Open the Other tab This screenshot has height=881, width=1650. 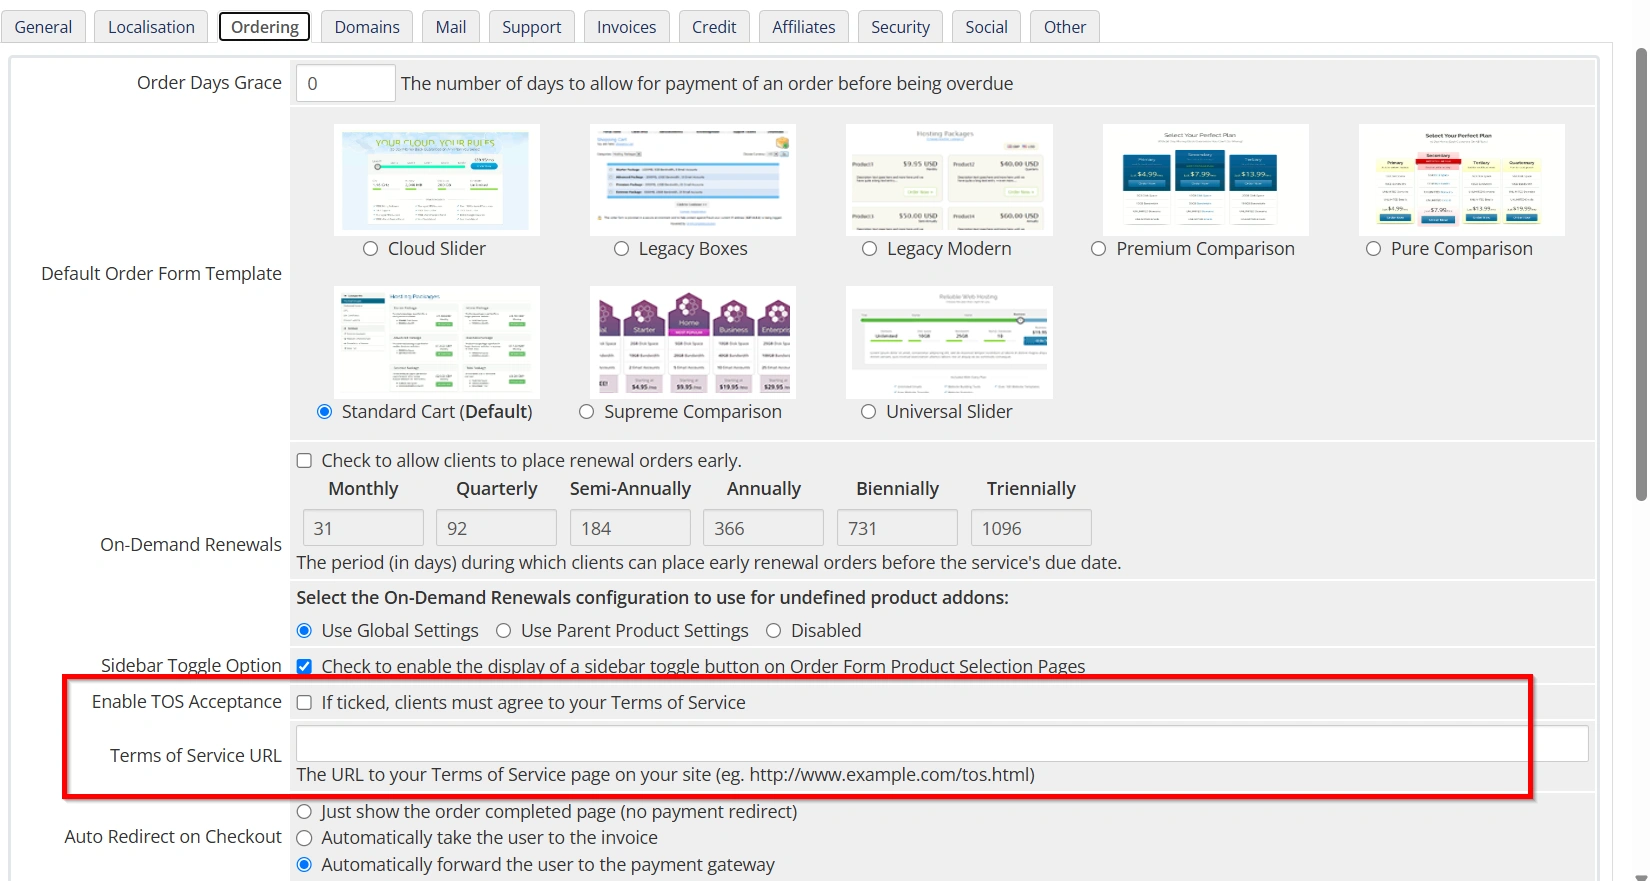pos(1065,27)
